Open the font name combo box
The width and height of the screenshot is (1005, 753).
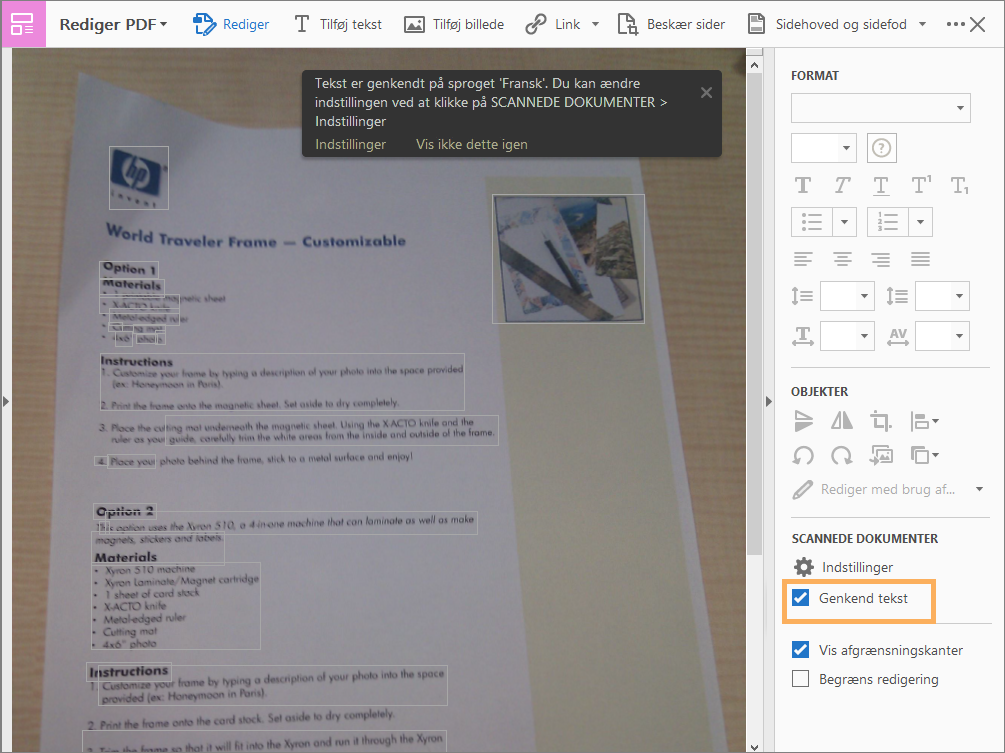coord(881,108)
